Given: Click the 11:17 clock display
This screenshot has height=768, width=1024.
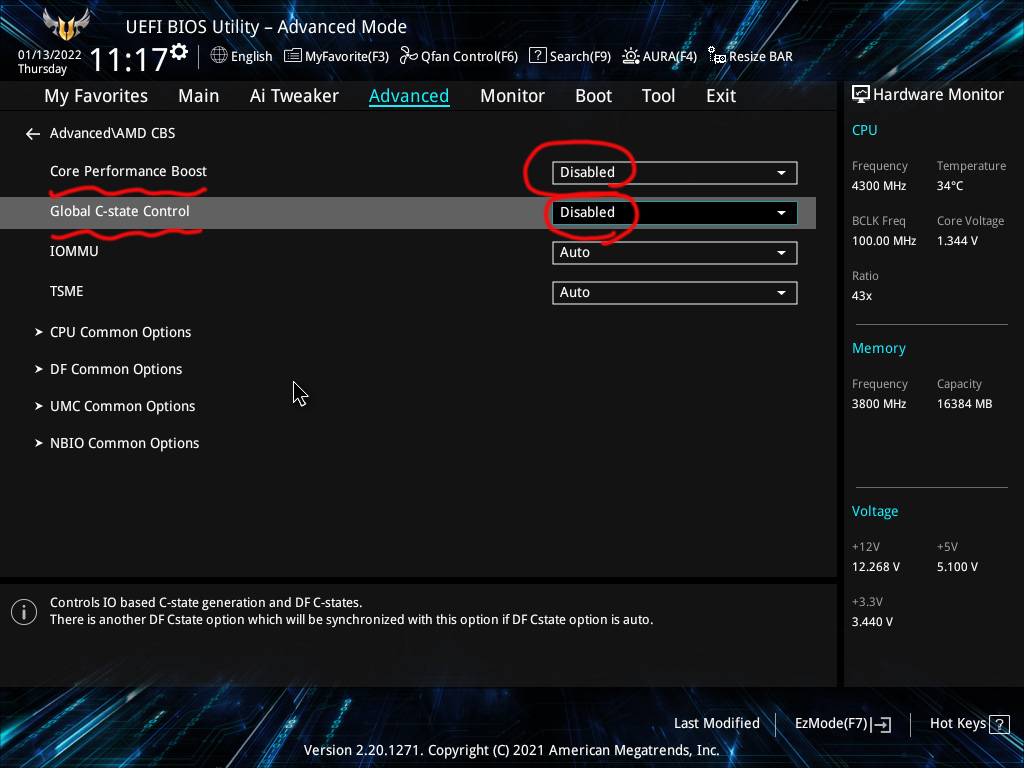Looking at the screenshot, I should click(129, 59).
